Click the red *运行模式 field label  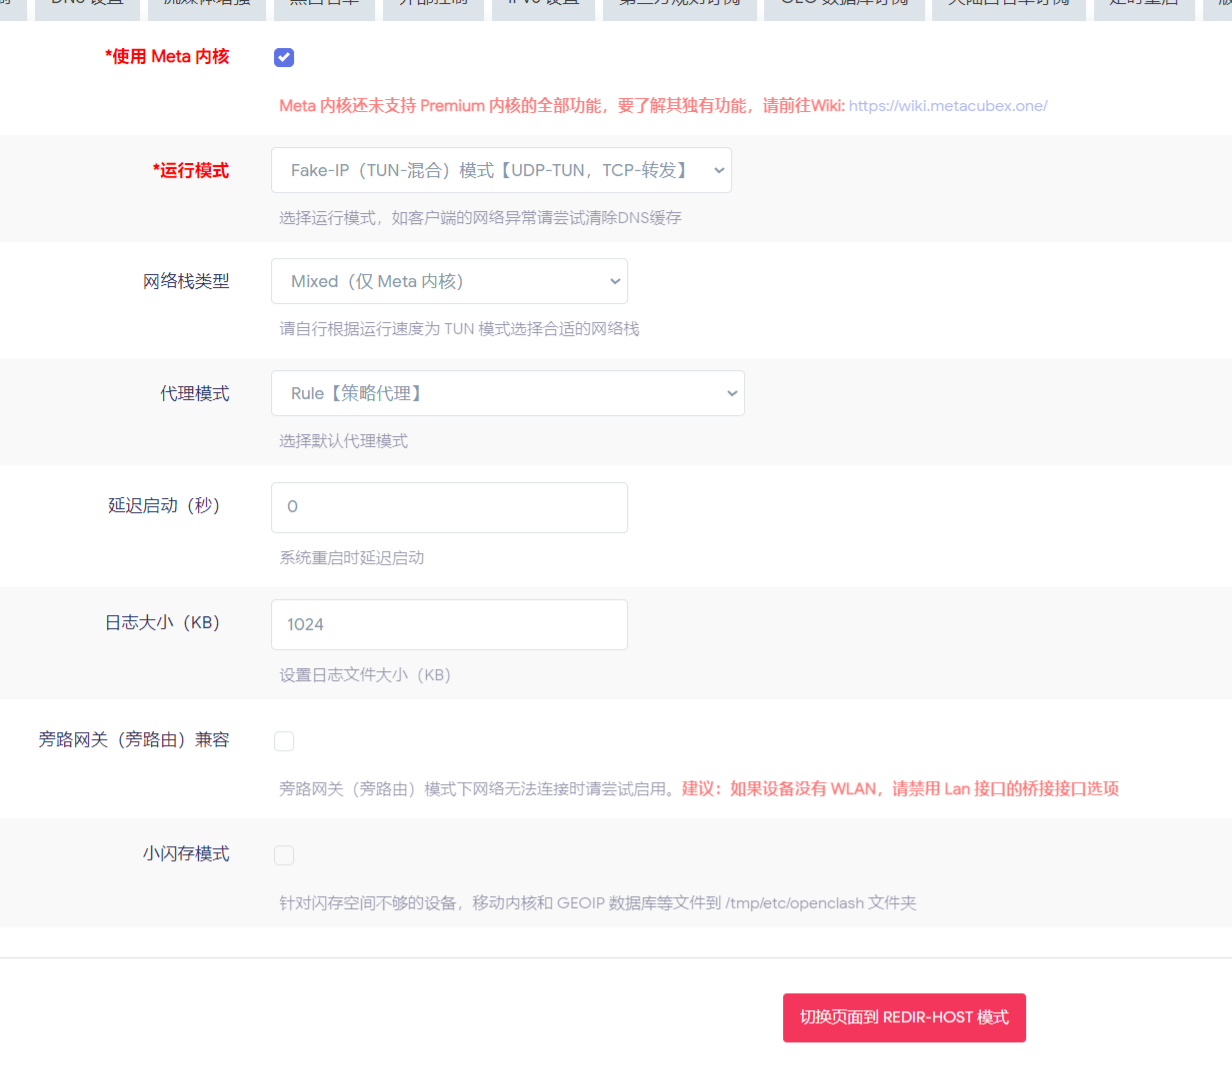coord(190,170)
